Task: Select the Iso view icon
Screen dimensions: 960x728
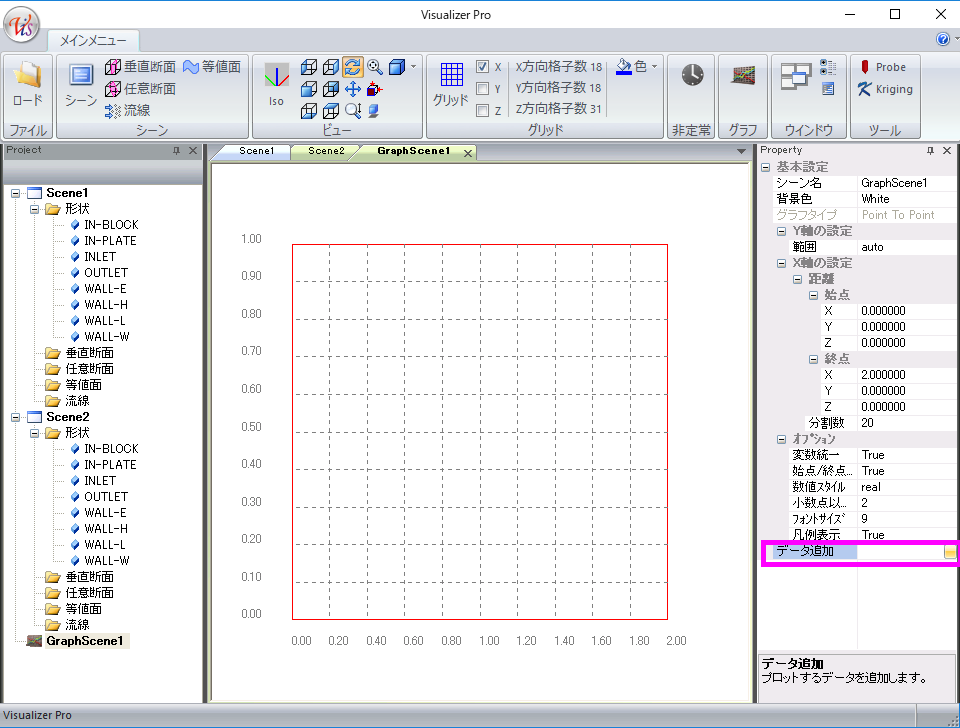Action: coord(276,84)
